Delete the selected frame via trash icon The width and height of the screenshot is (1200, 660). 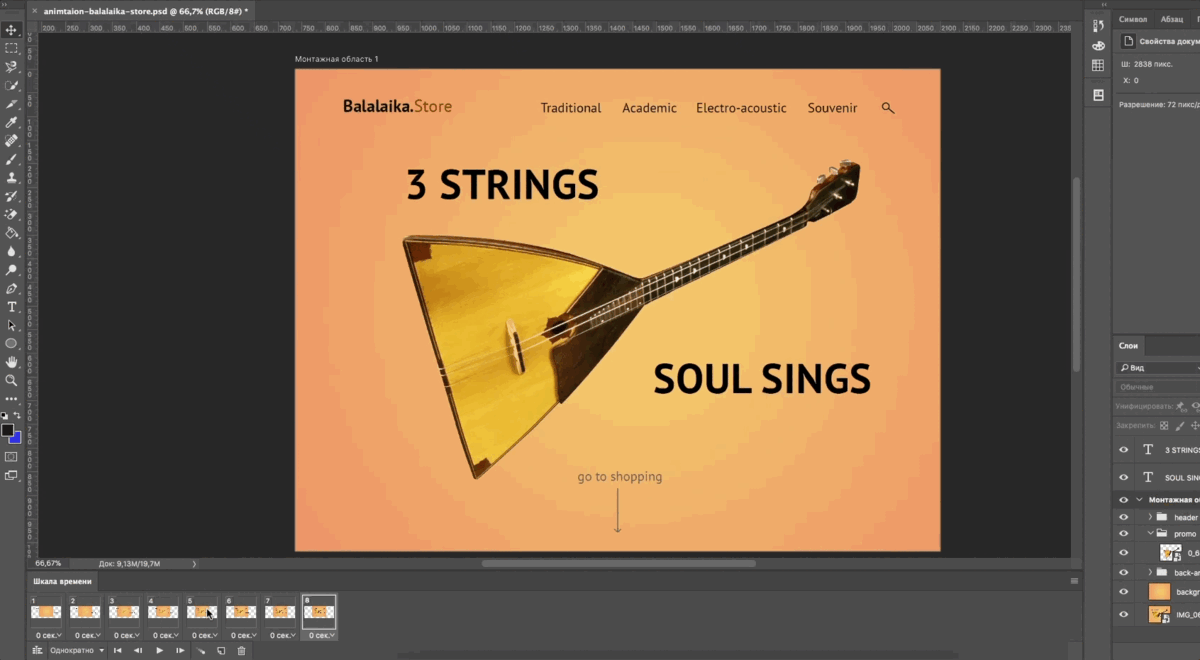click(241, 651)
